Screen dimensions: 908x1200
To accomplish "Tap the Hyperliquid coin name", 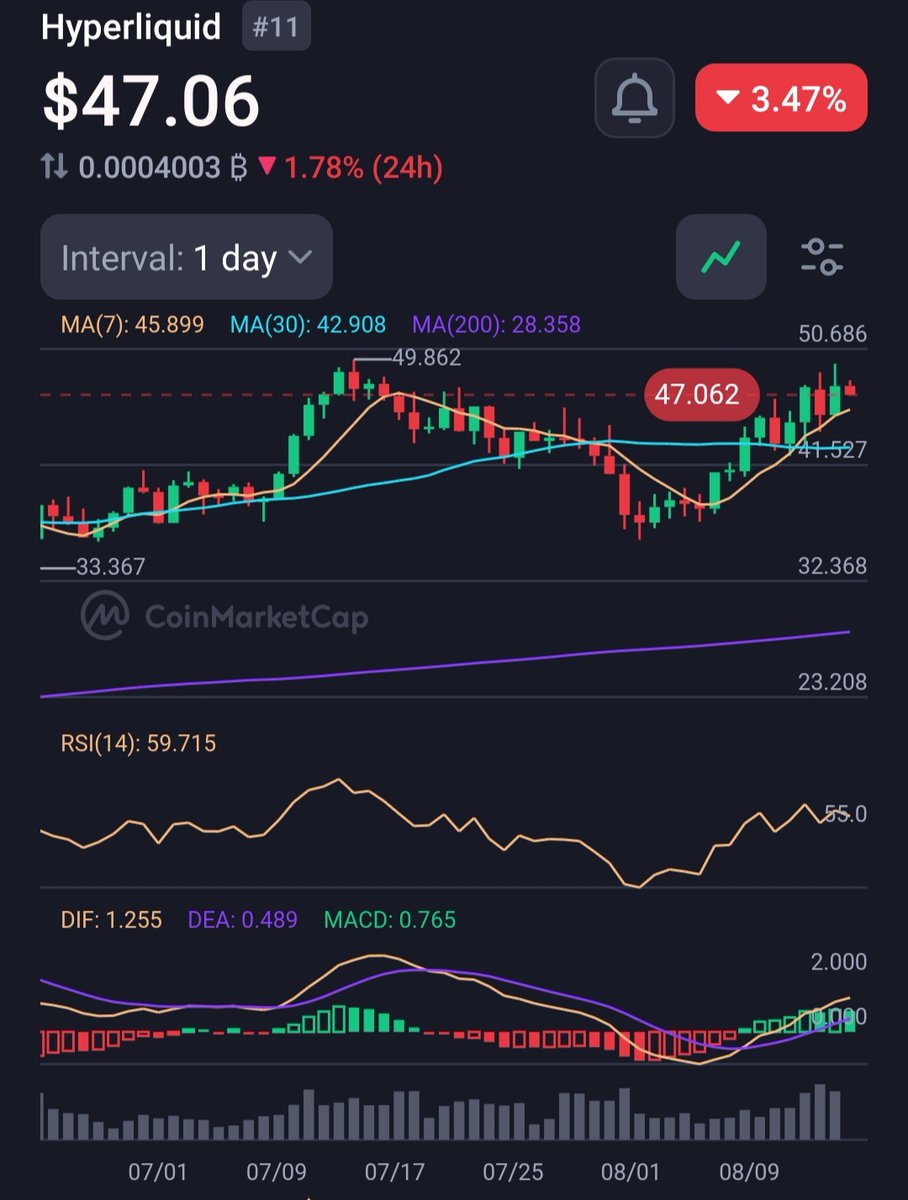I will tap(131, 27).
